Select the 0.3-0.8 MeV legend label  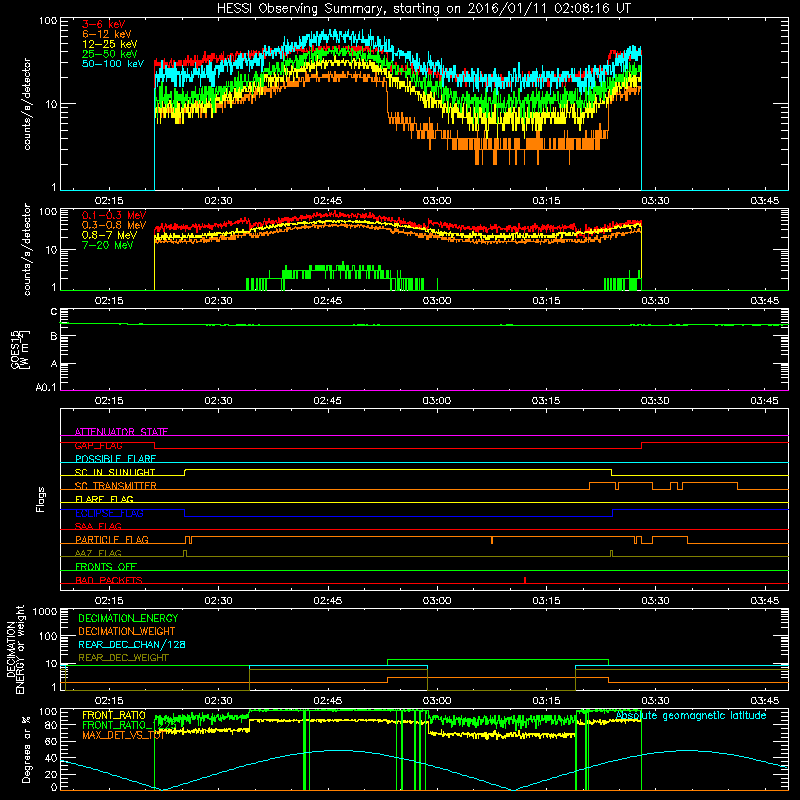tap(114, 225)
